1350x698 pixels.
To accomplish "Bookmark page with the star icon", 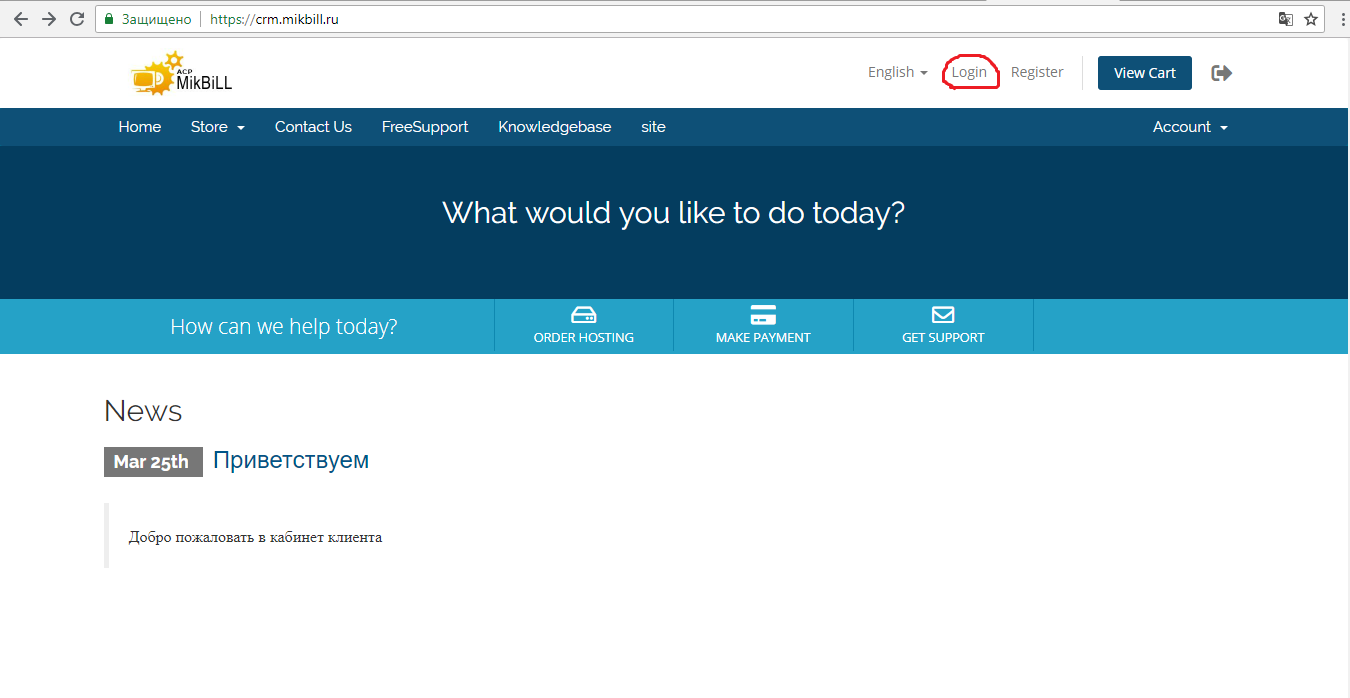I will [1311, 19].
